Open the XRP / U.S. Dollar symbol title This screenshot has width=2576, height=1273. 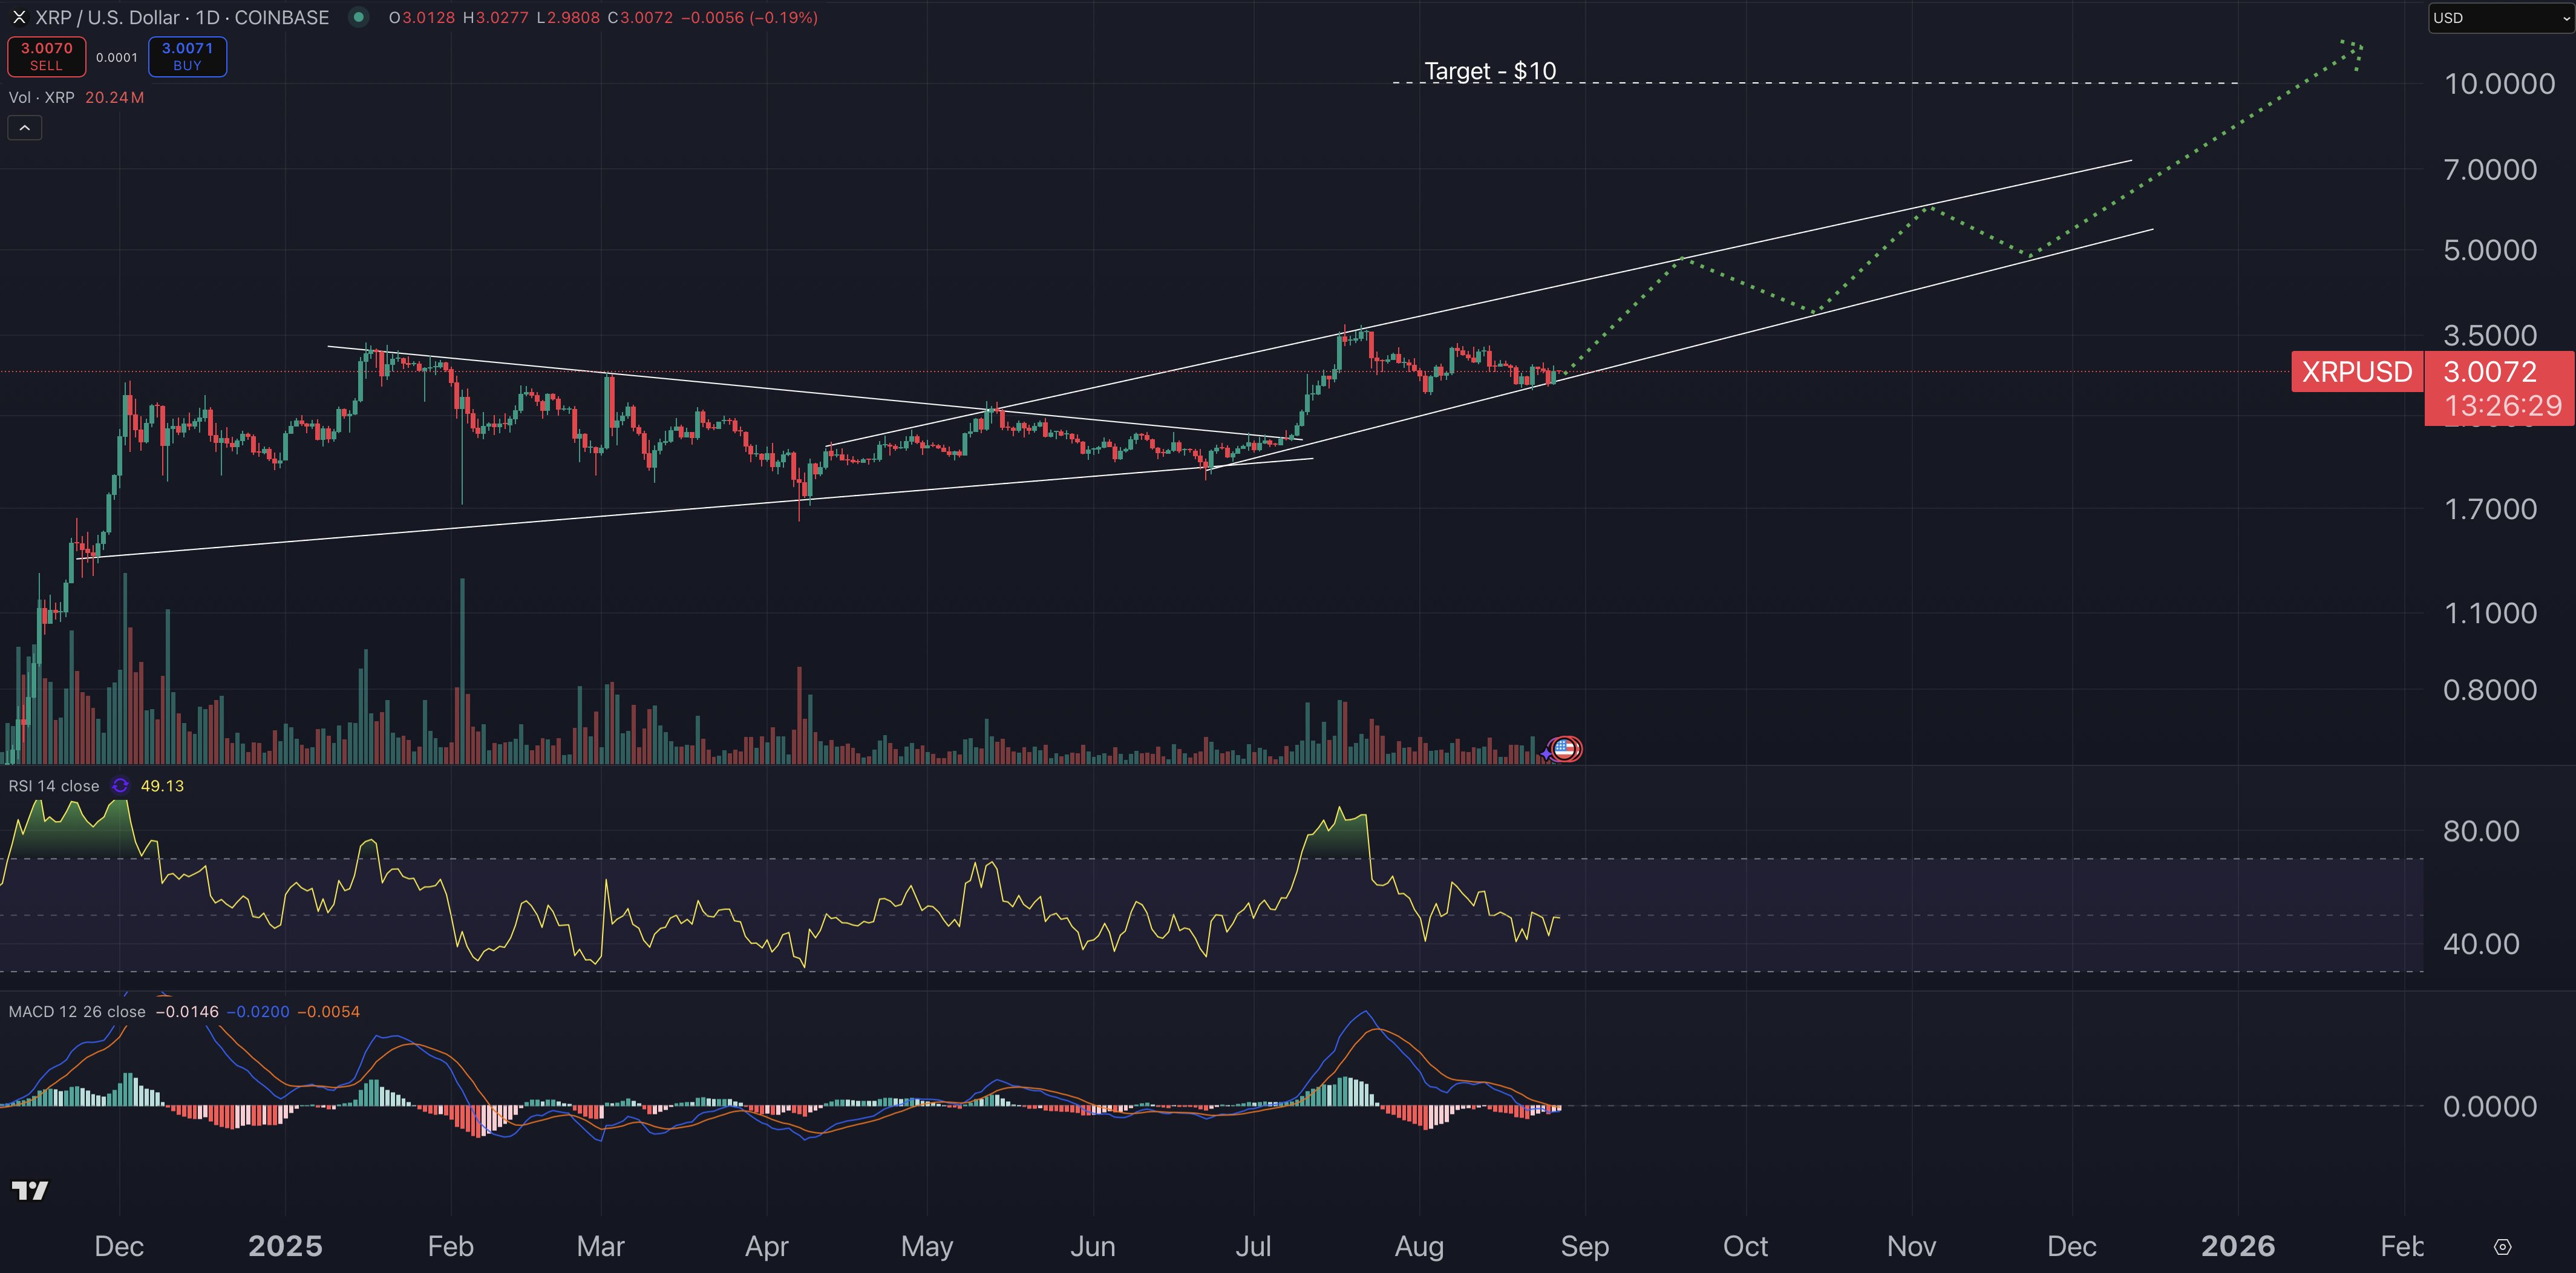coord(182,17)
